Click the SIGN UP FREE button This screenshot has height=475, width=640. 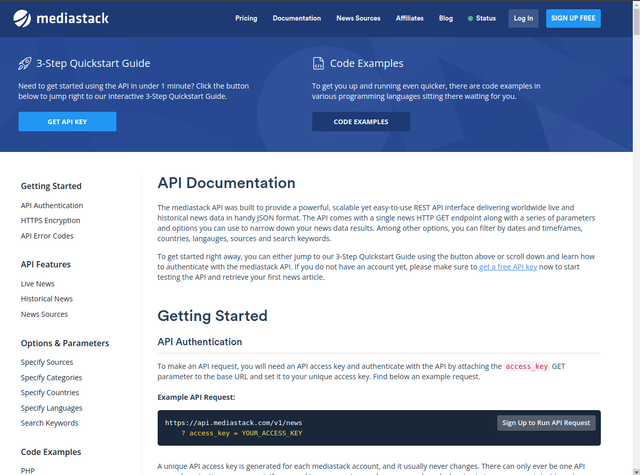tap(573, 18)
